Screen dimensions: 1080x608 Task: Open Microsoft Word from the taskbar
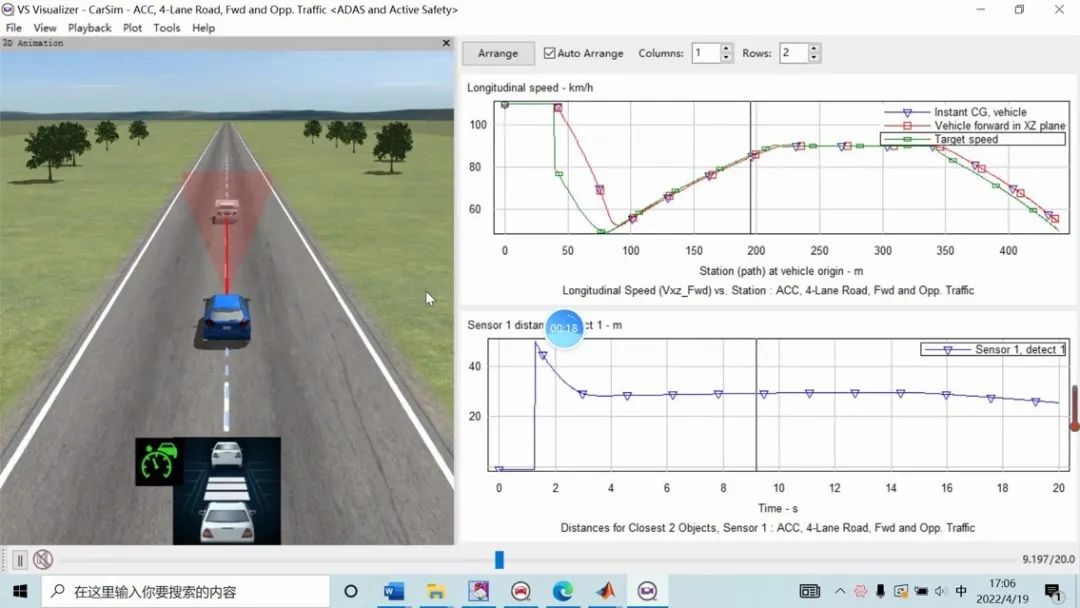tap(394, 591)
